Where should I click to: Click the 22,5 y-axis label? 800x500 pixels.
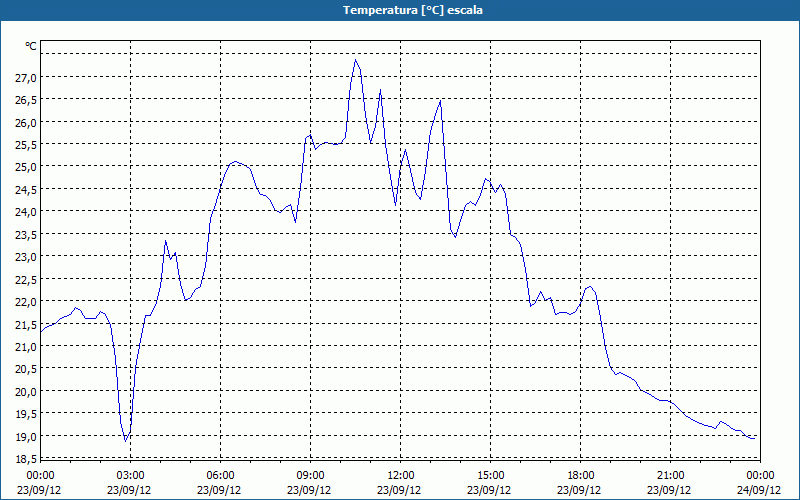point(26,279)
